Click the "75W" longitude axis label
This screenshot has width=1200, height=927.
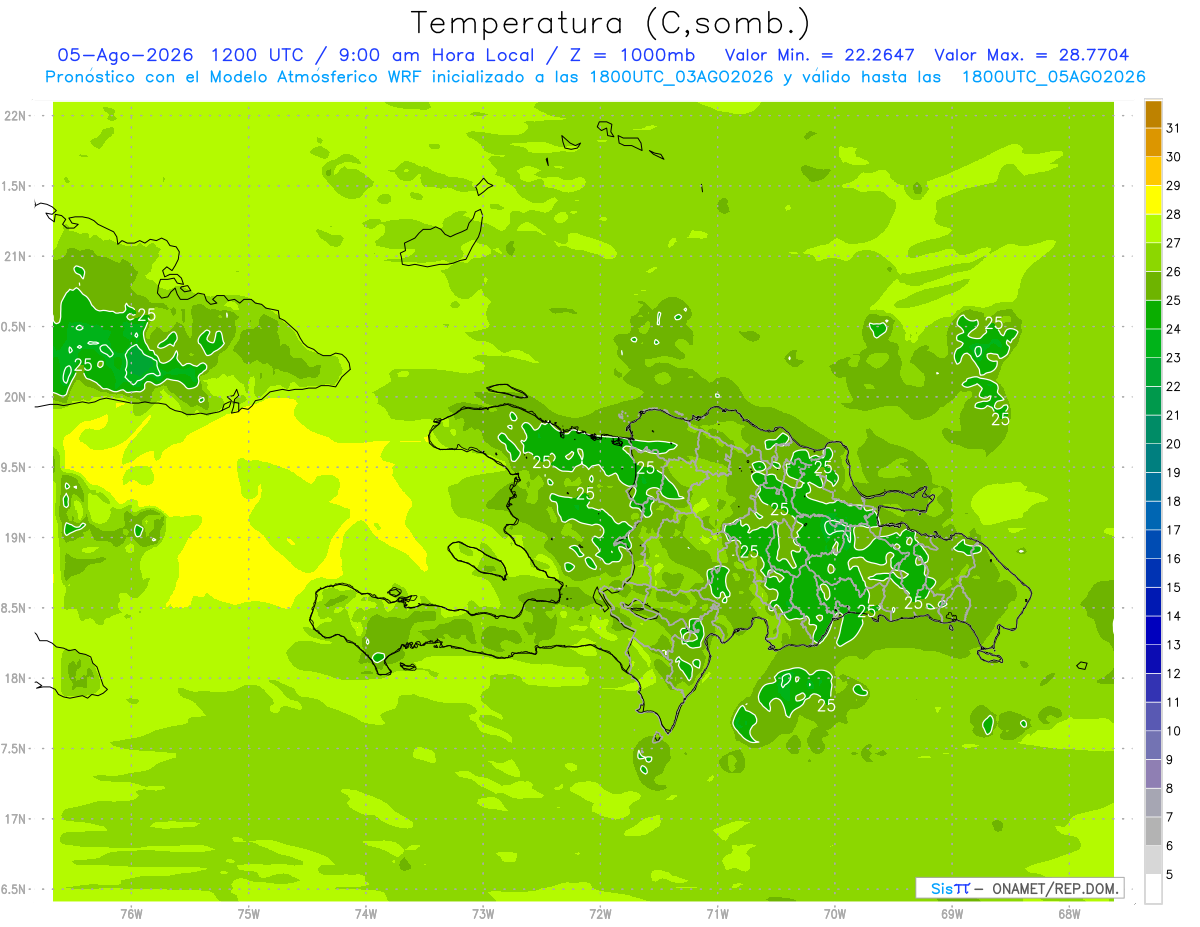click(x=249, y=913)
